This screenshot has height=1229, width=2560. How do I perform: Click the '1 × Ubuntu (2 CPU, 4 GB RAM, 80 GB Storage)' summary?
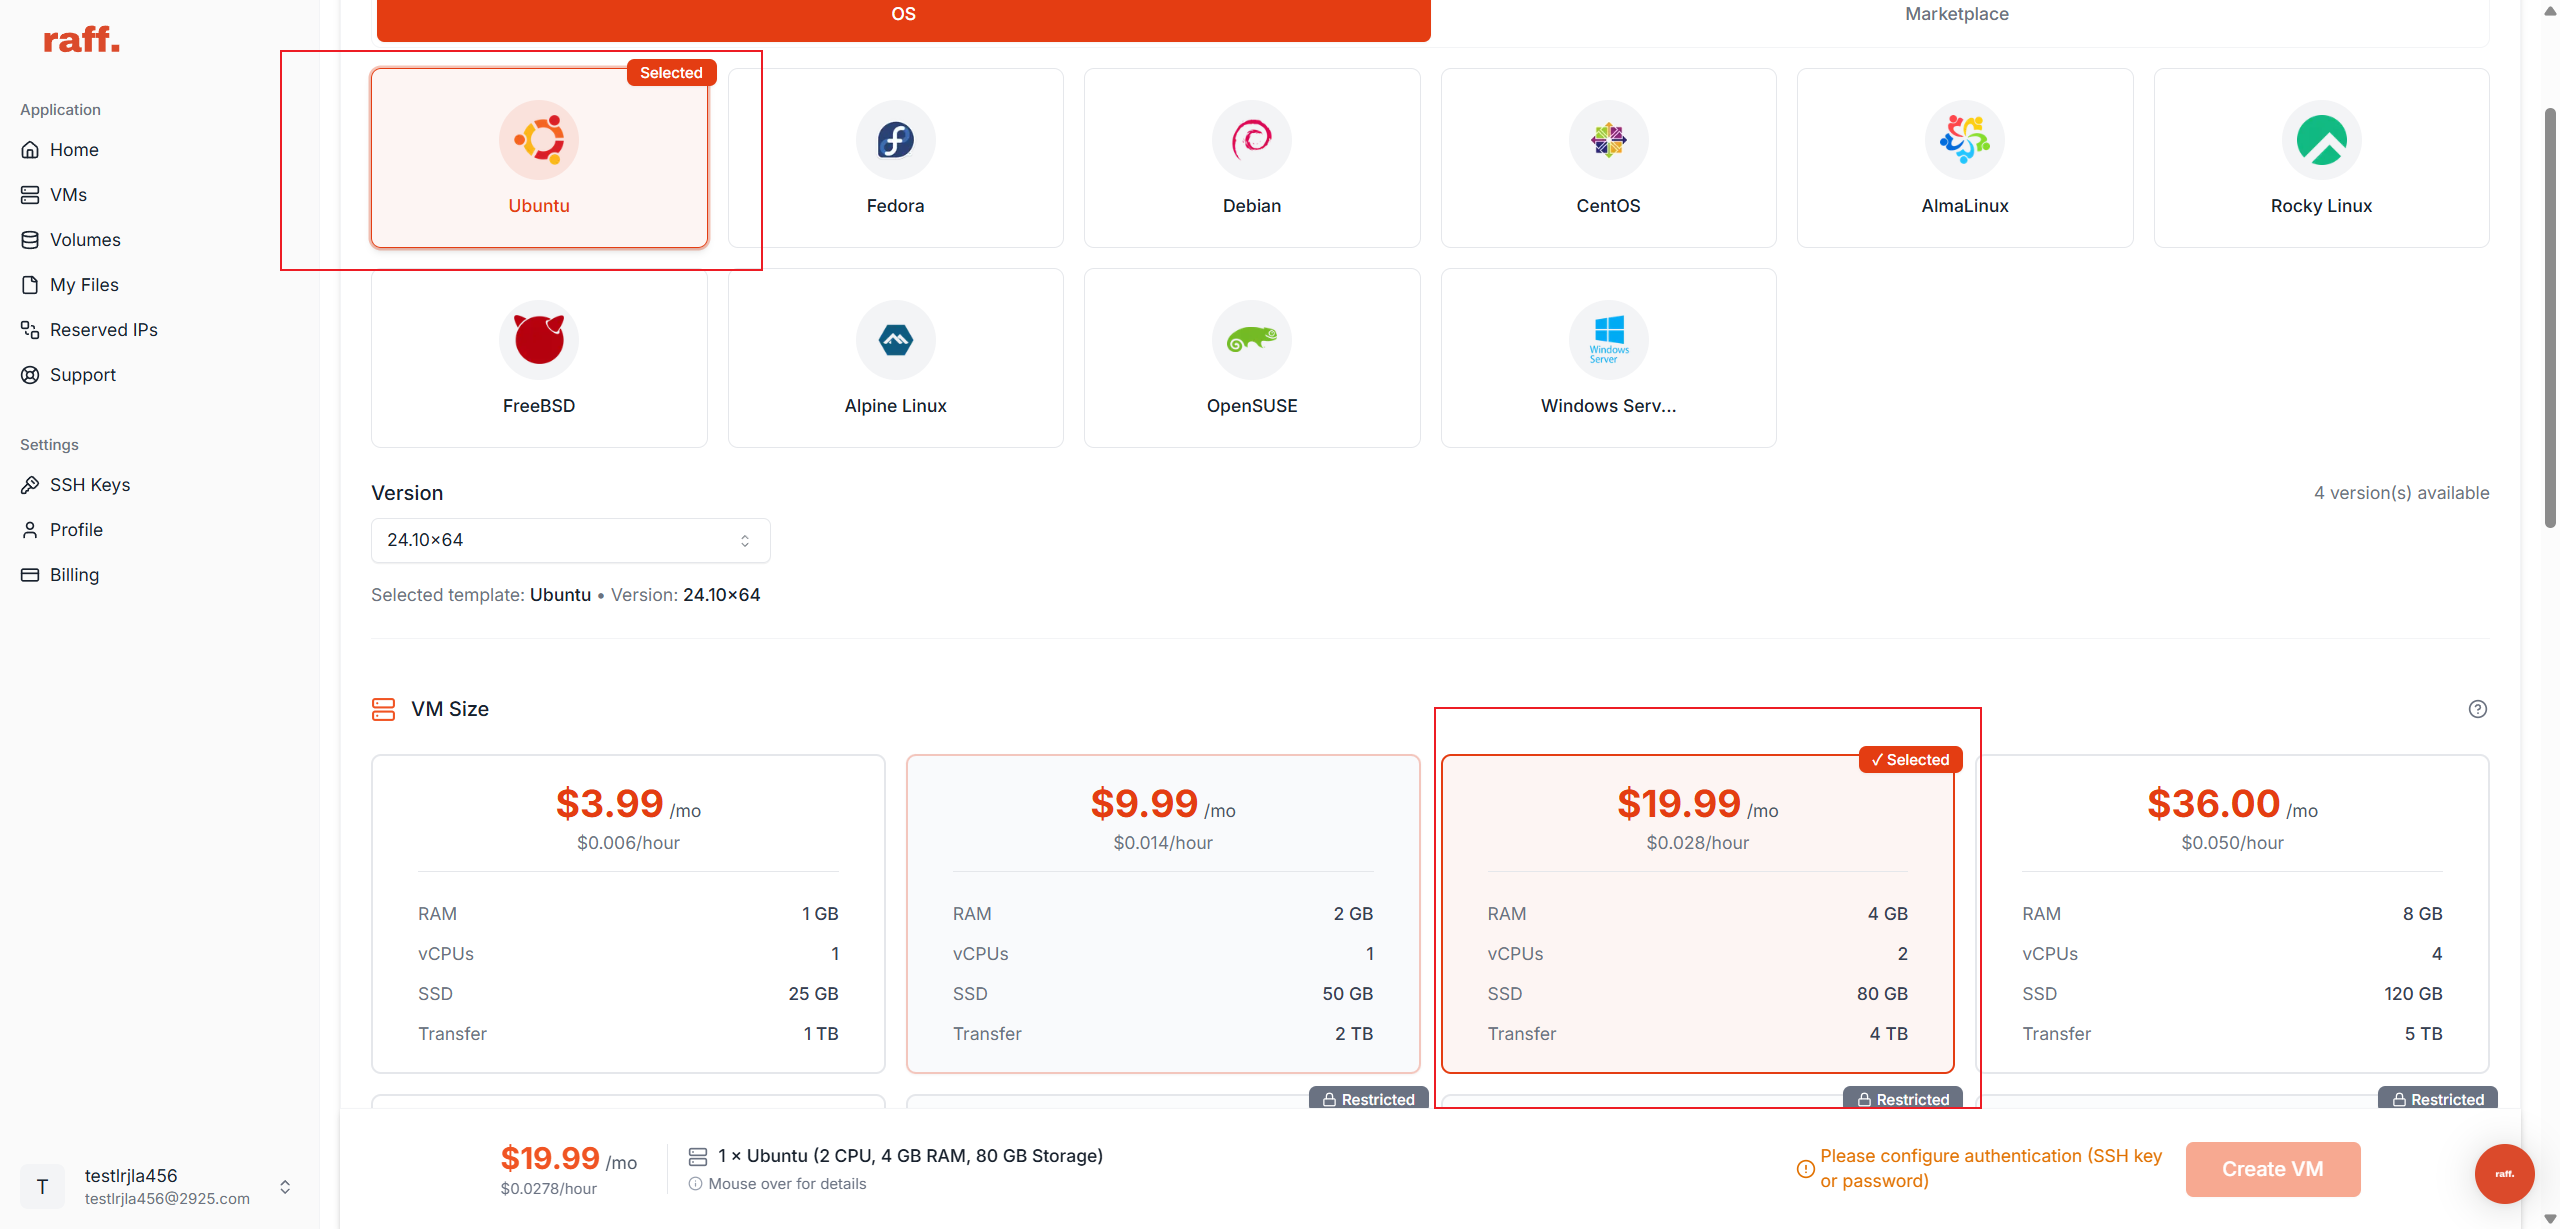pyautogui.click(x=911, y=1156)
